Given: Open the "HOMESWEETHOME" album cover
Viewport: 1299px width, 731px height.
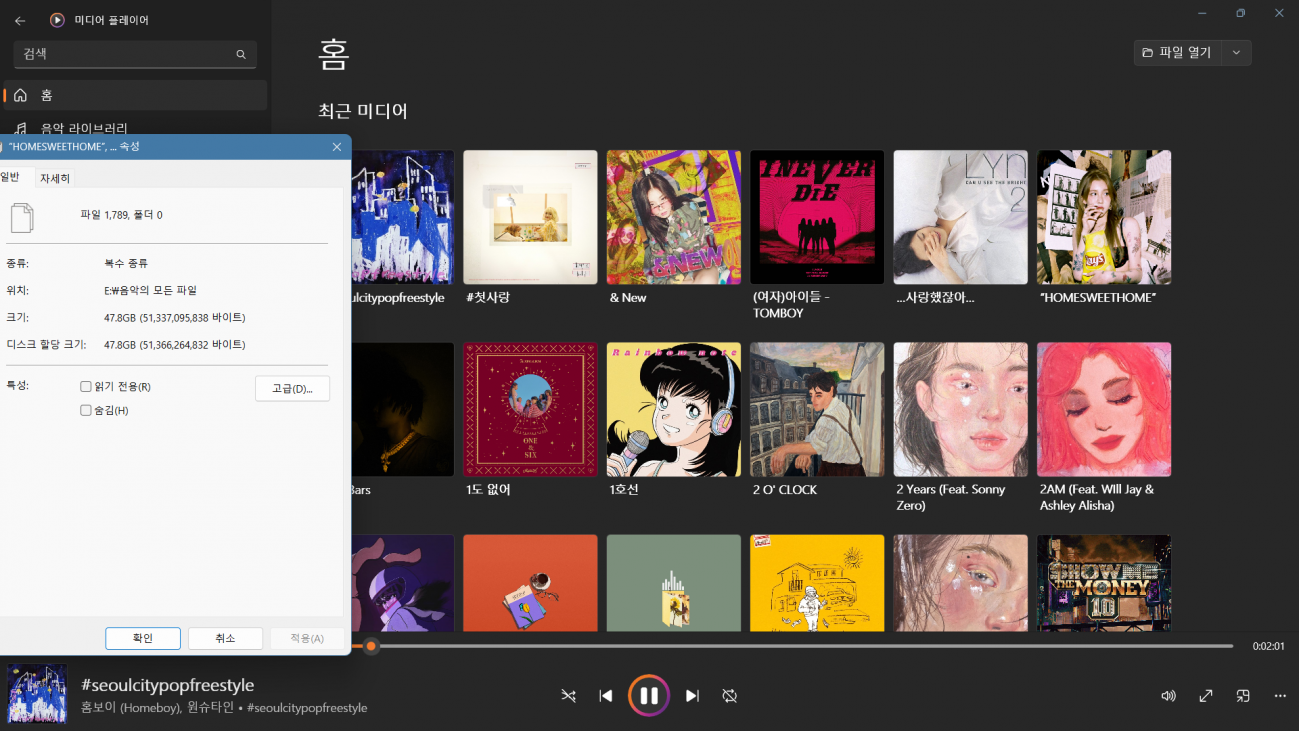Looking at the screenshot, I should 1104,217.
